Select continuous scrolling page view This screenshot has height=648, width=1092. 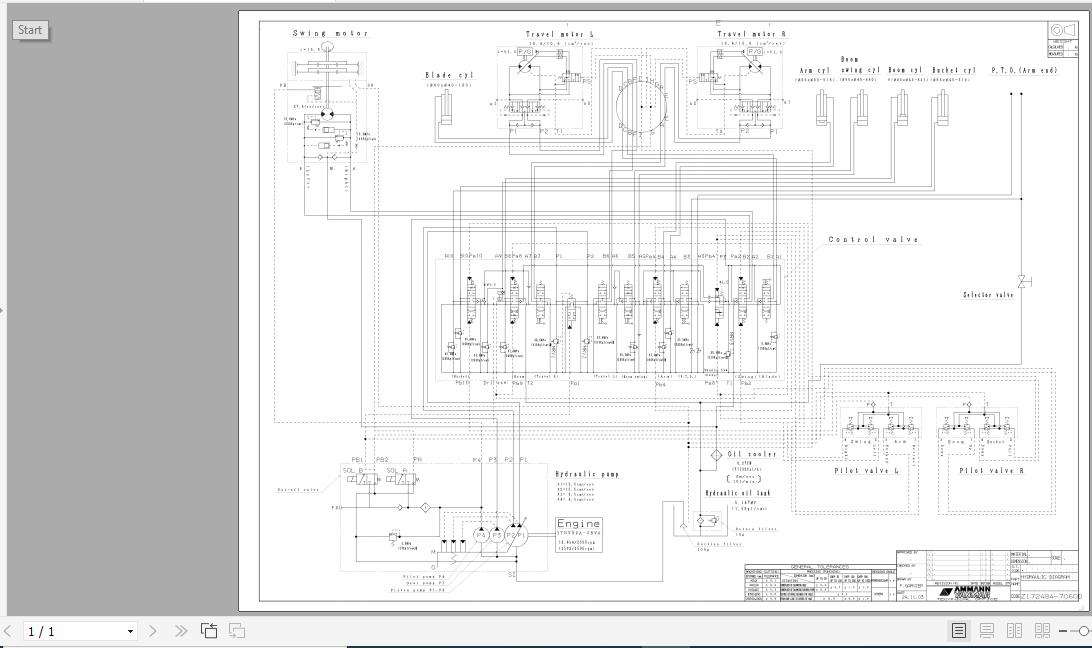coord(987,631)
